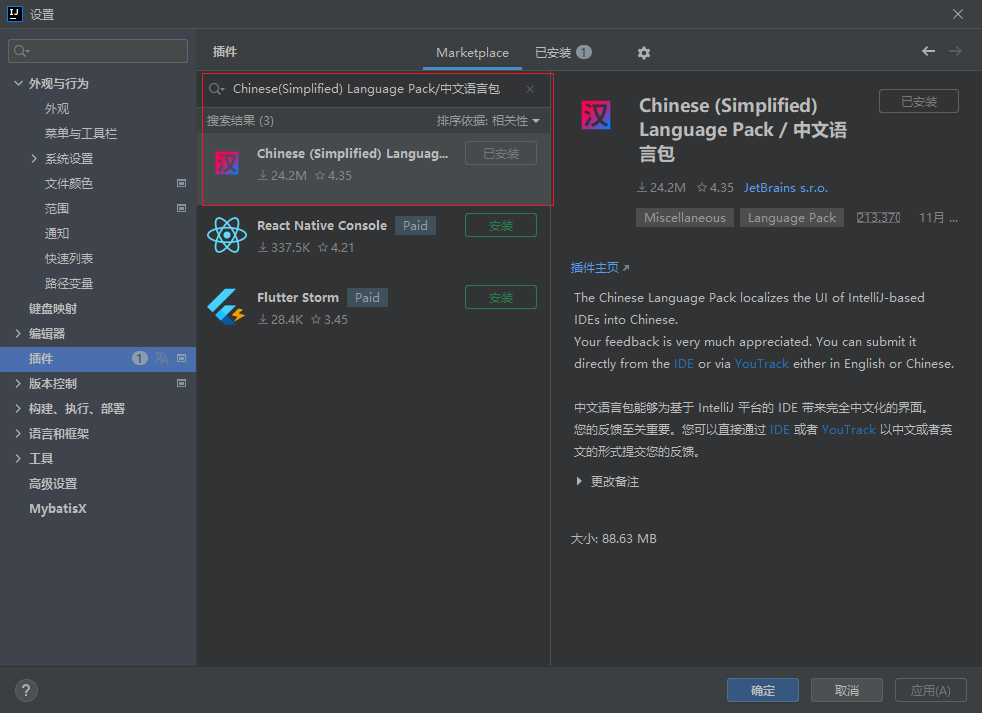Expand the 更改备注 change notes section
982x713 pixels.
(x=579, y=481)
